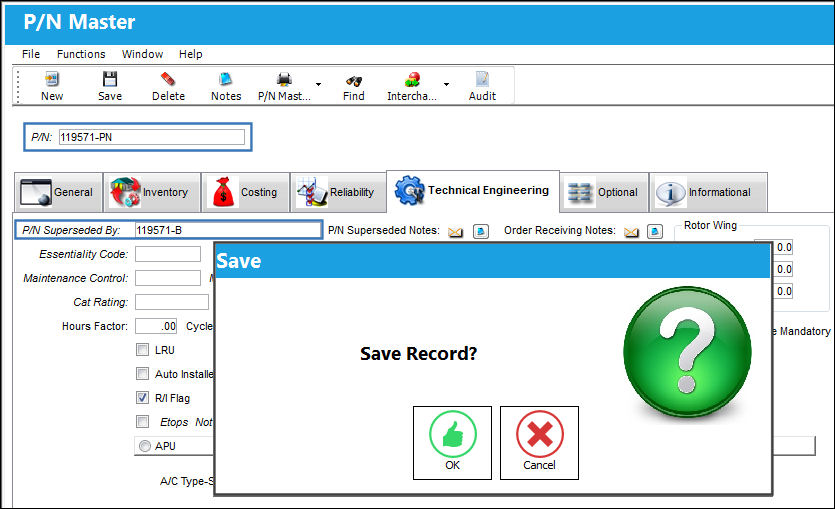
Task: Click the Maintenance Control field
Action: 168,278
